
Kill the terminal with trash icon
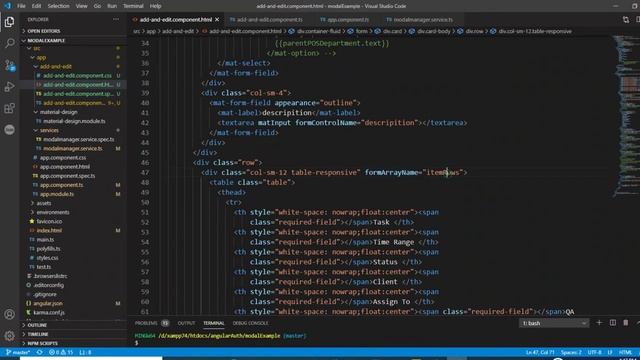click(626, 323)
